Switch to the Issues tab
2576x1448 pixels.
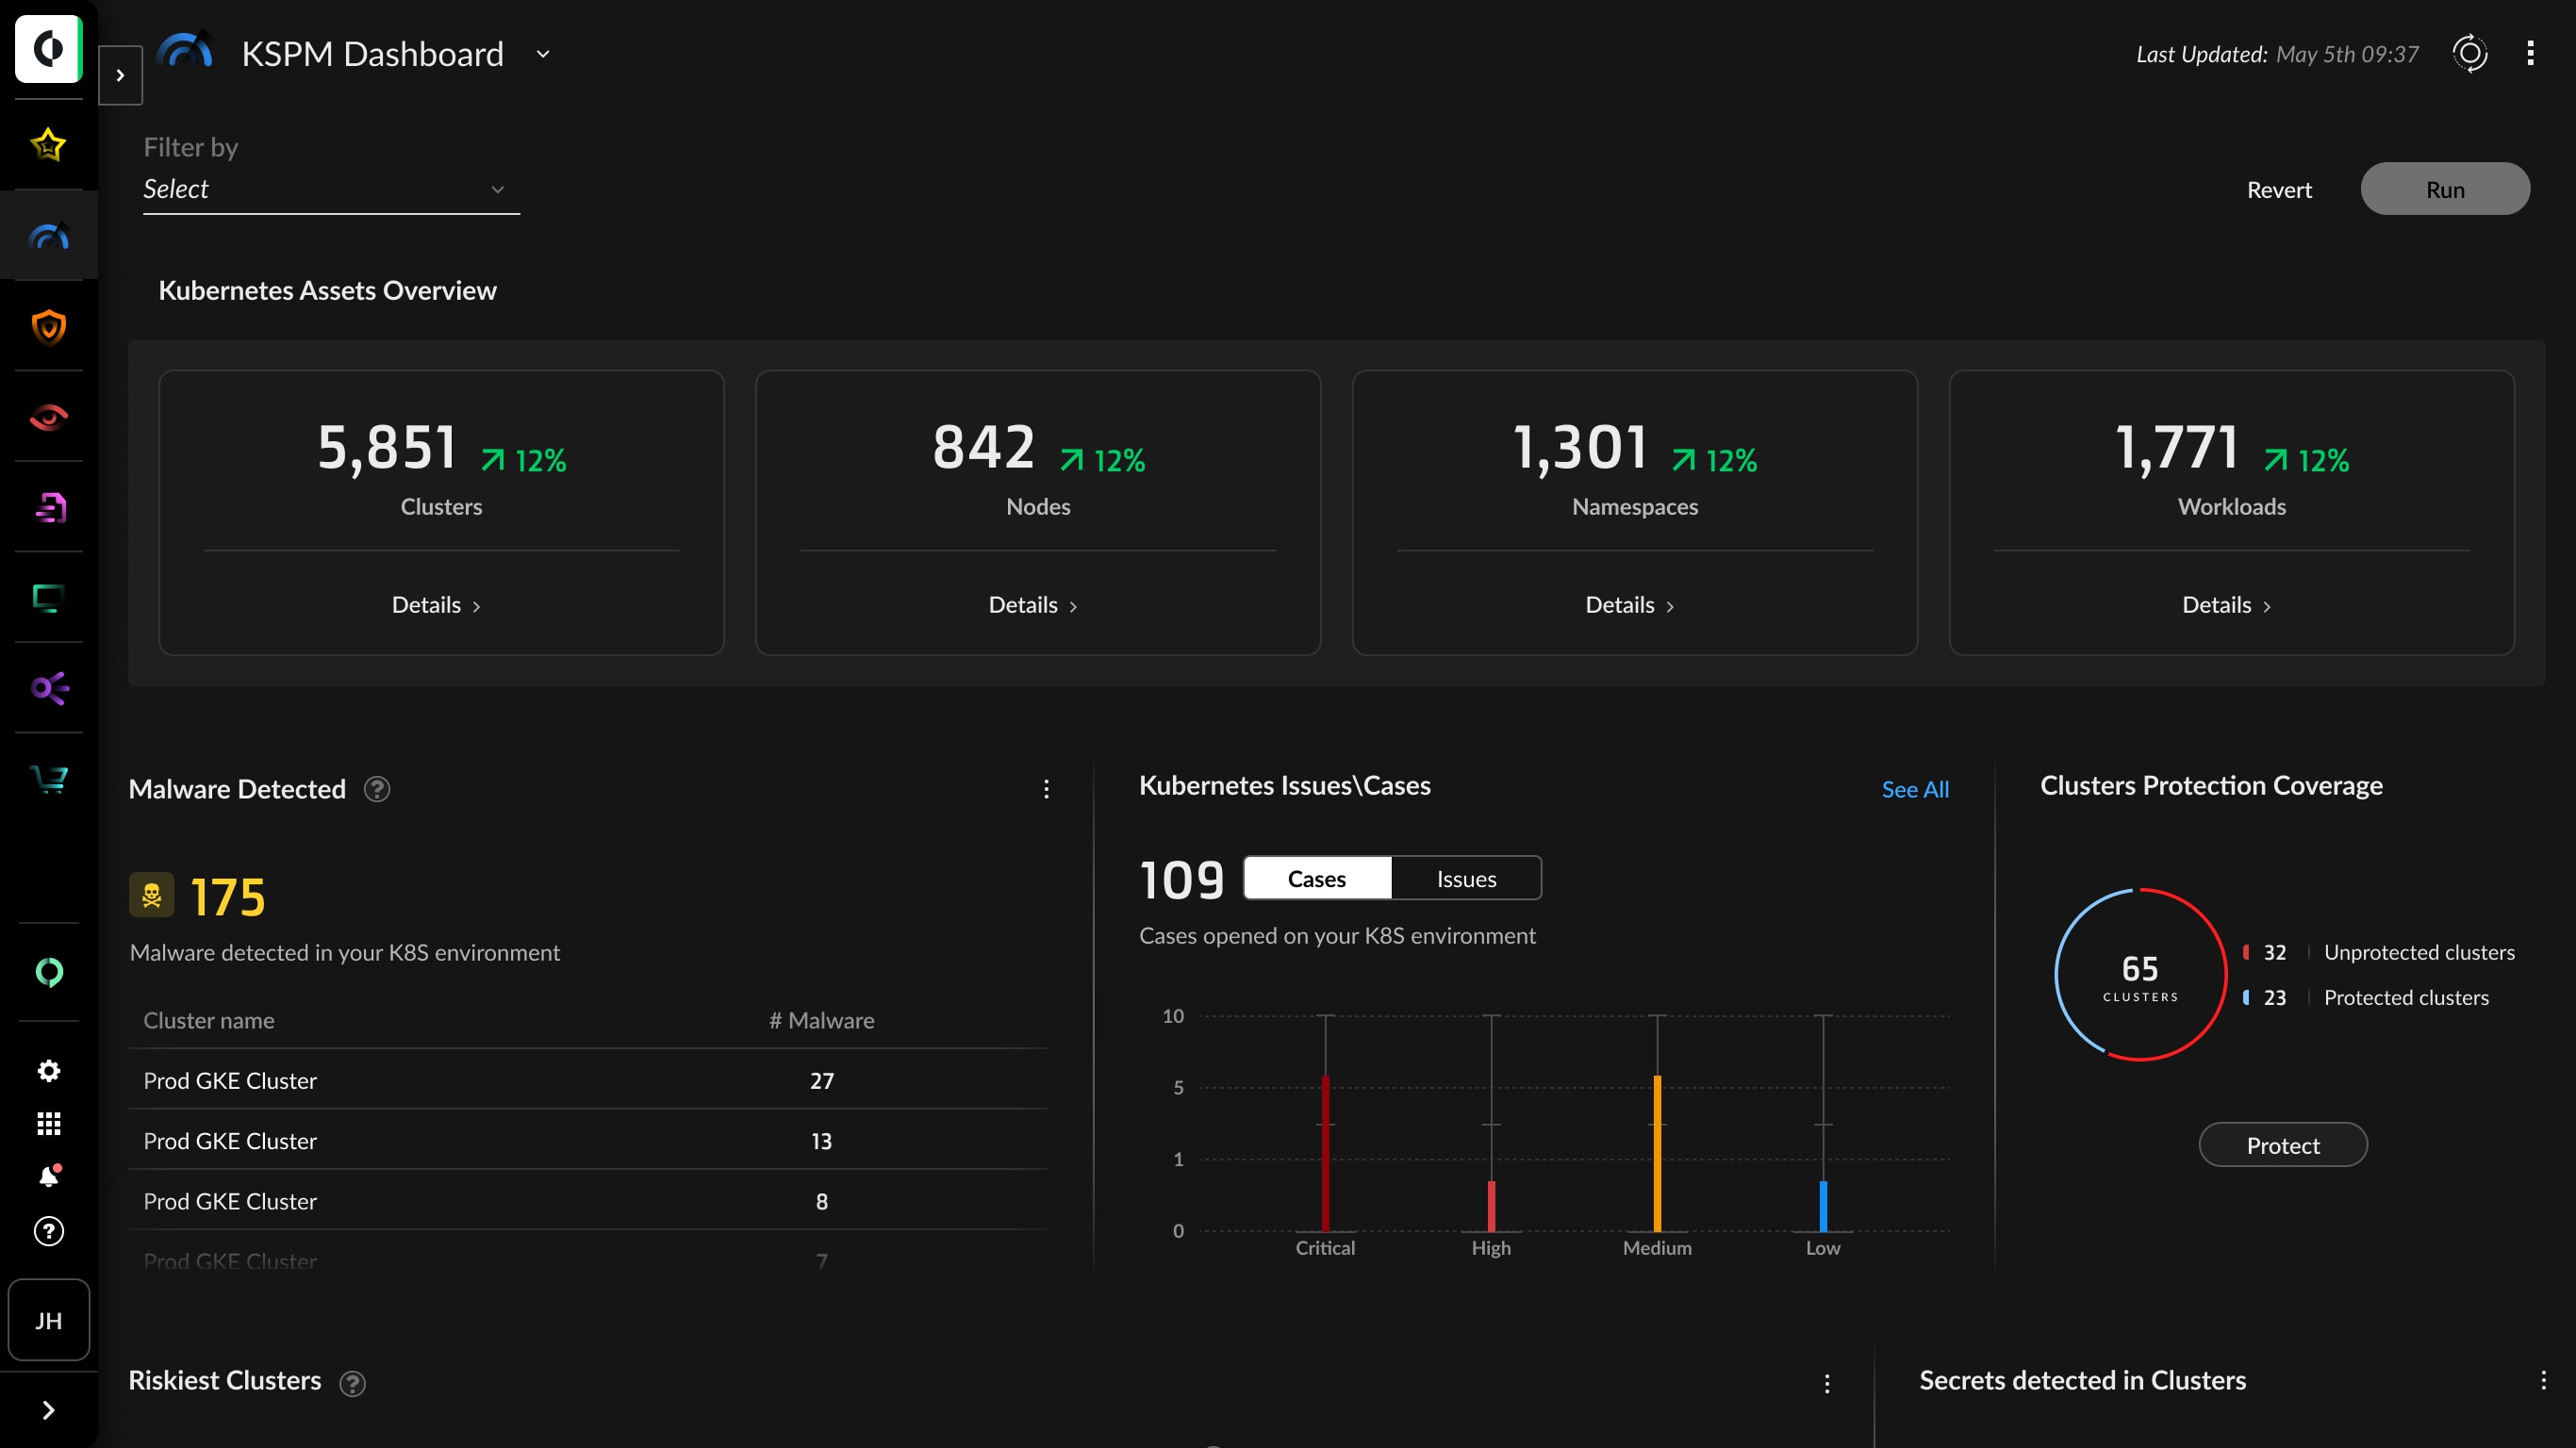(x=1465, y=877)
